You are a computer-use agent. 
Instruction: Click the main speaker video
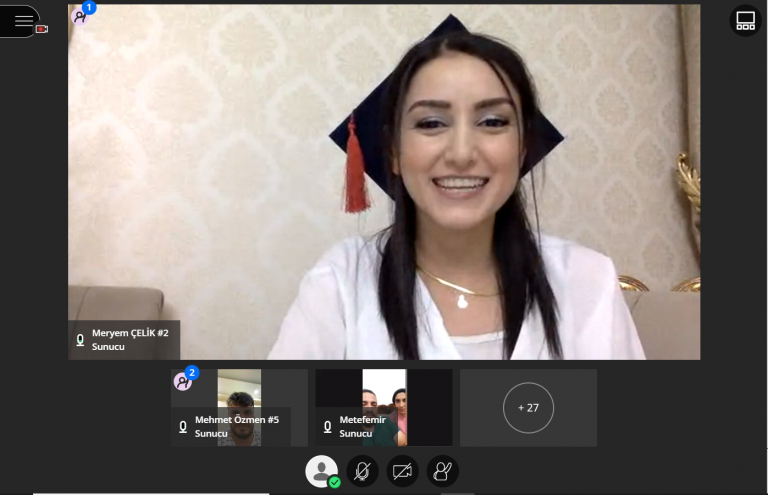[384, 182]
